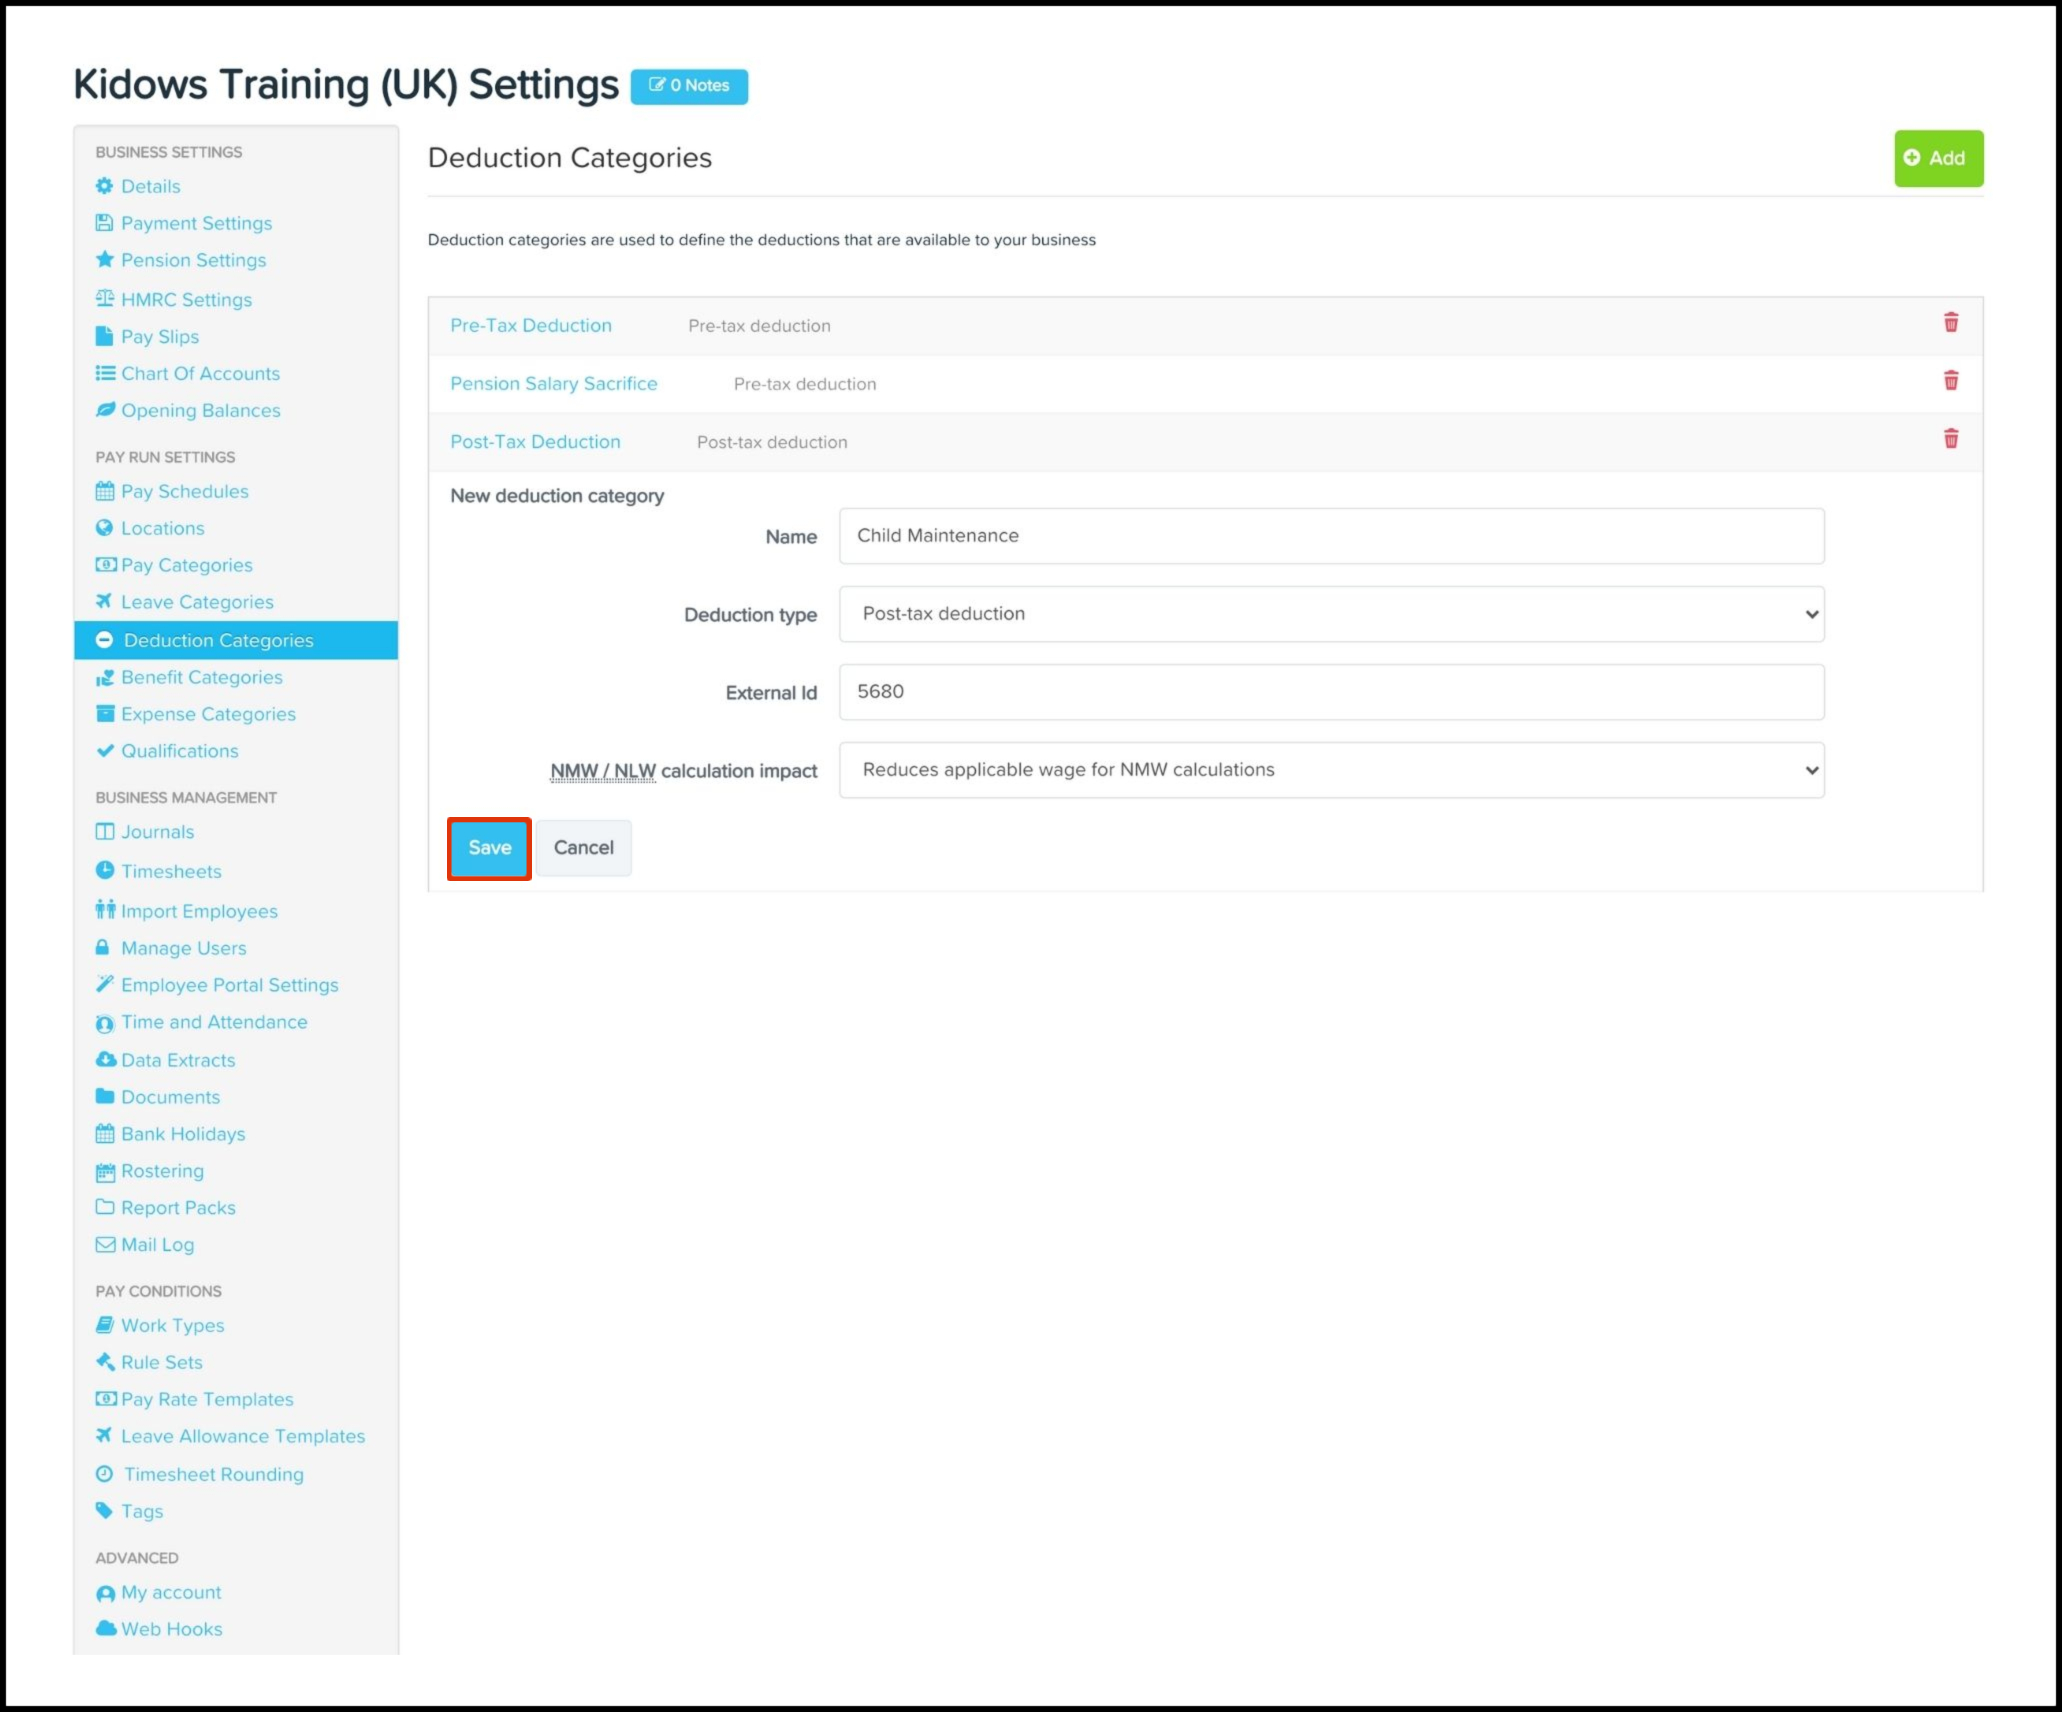Click the scales icon for HMRC Settings
This screenshot has height=1712, width=2062.
click(104, 299)
